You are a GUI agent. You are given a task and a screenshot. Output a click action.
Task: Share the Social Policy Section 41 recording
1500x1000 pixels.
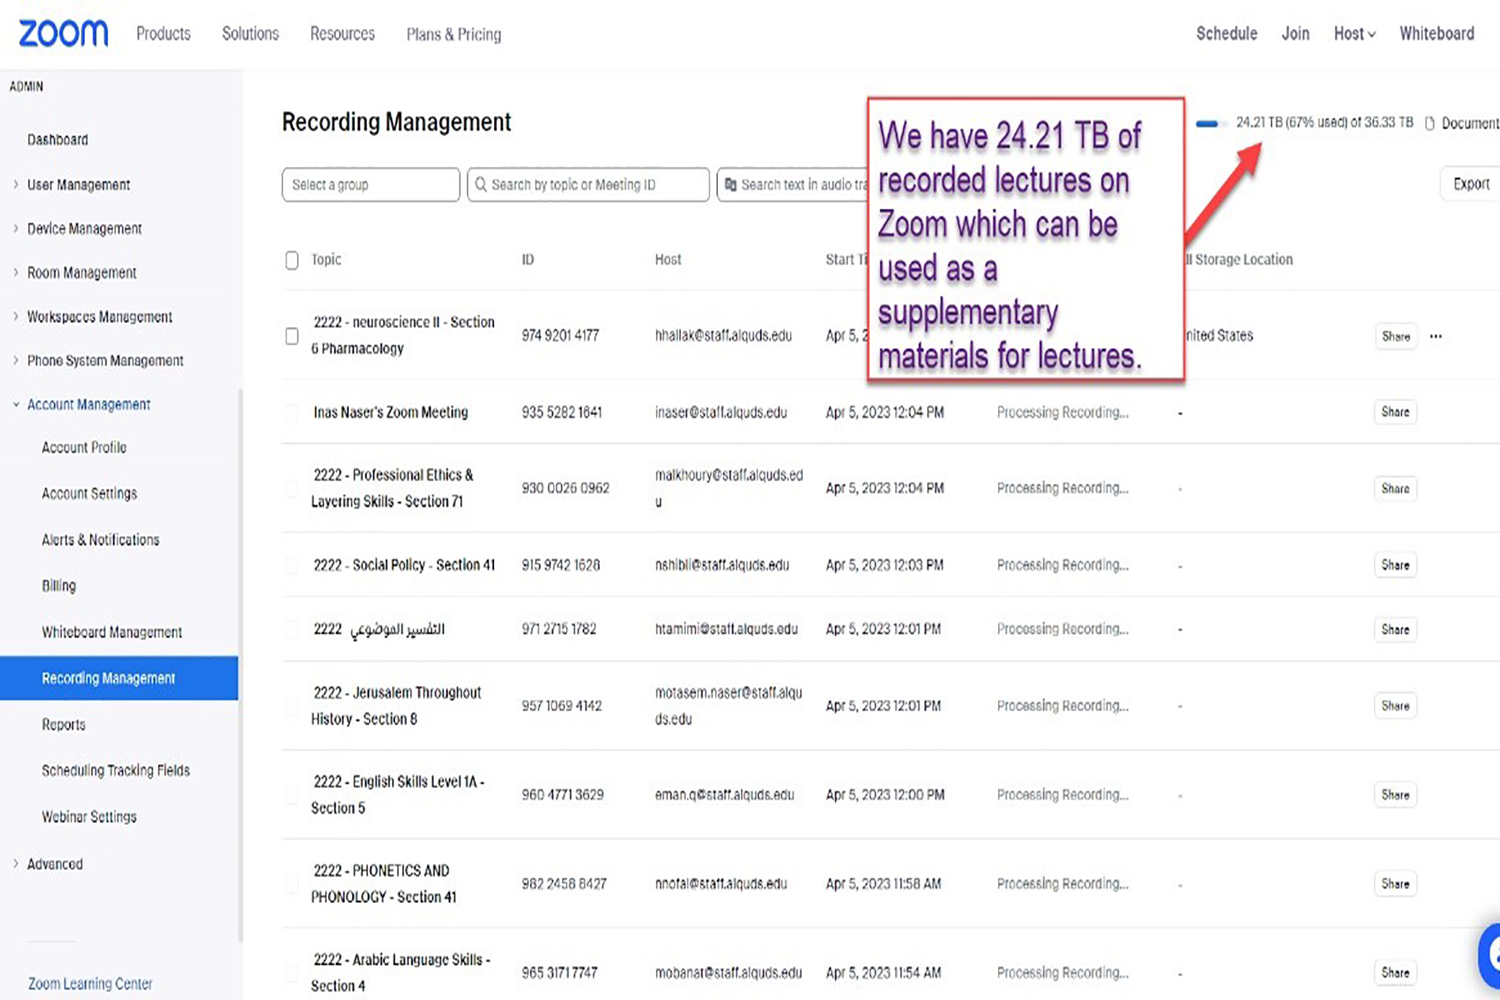point(1395,565)
